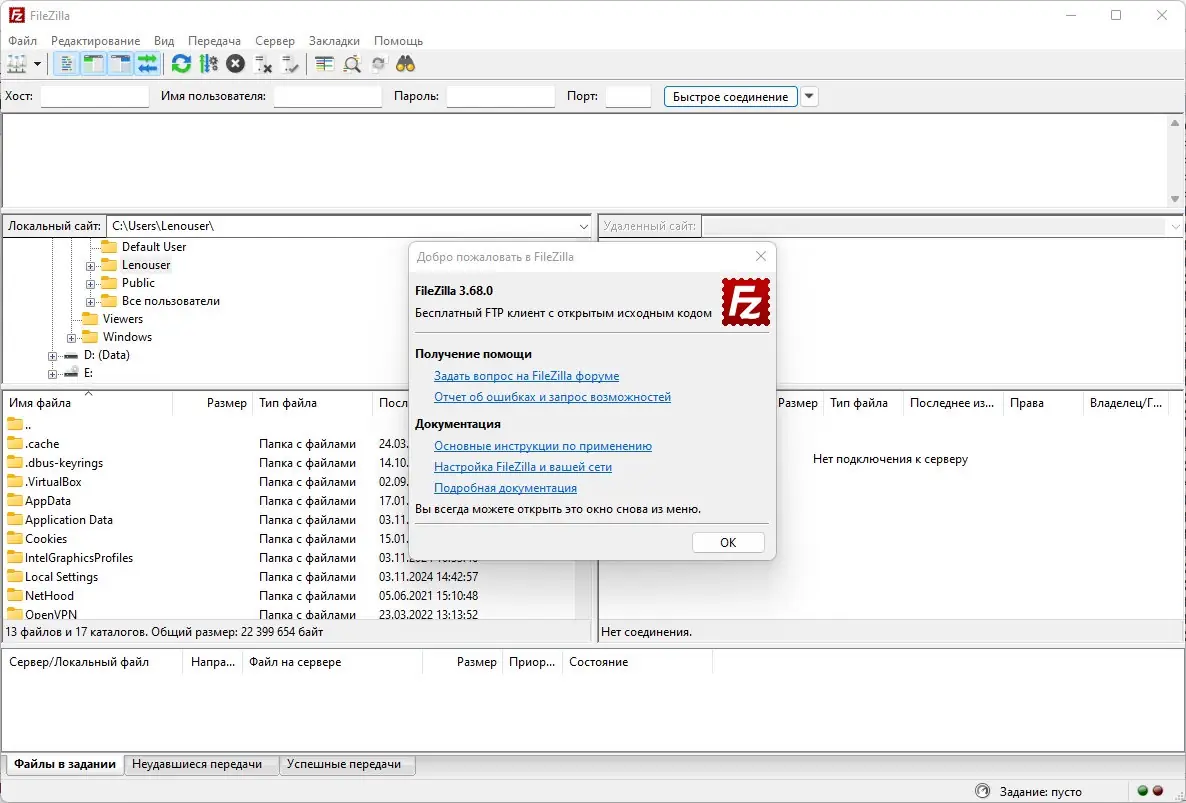Open quick connect history dropdown arrow

click(x=809, y=96)
